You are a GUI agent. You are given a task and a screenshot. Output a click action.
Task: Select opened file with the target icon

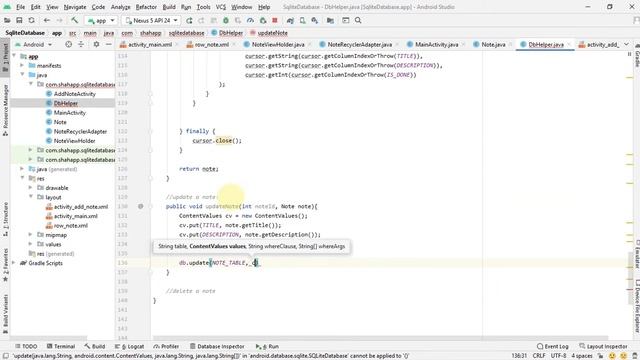69,44
